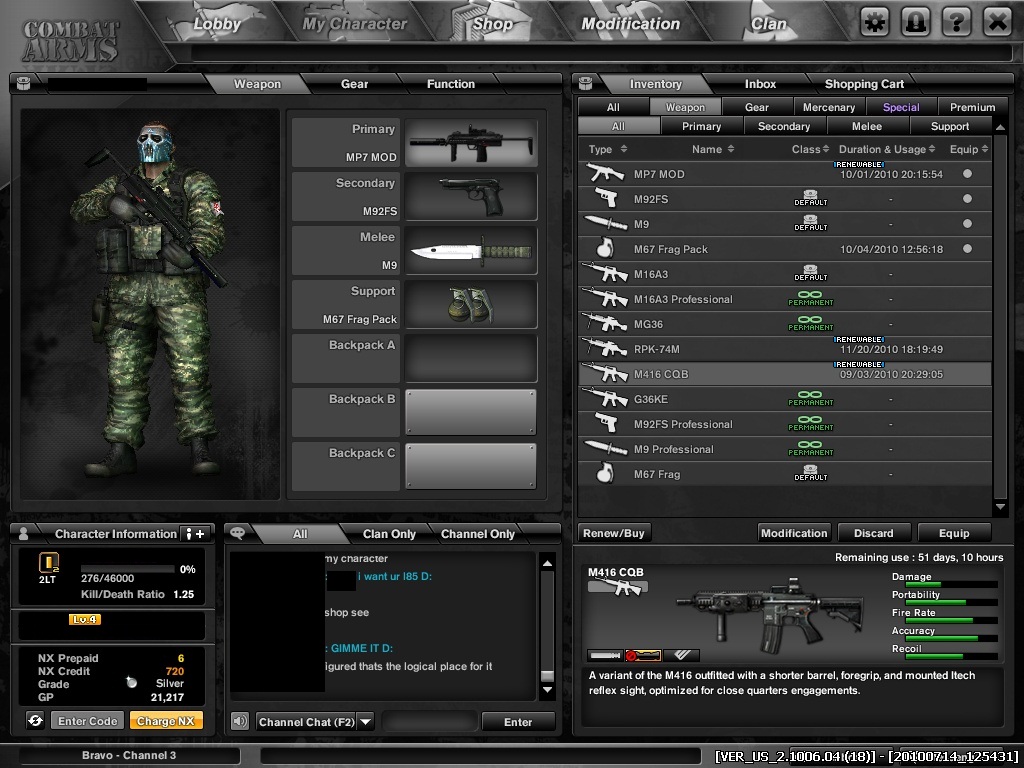Click the M16A3 Professional rifle icon
The height and width of the screenshot is (768, 1024).
click(x=605, y=298)
